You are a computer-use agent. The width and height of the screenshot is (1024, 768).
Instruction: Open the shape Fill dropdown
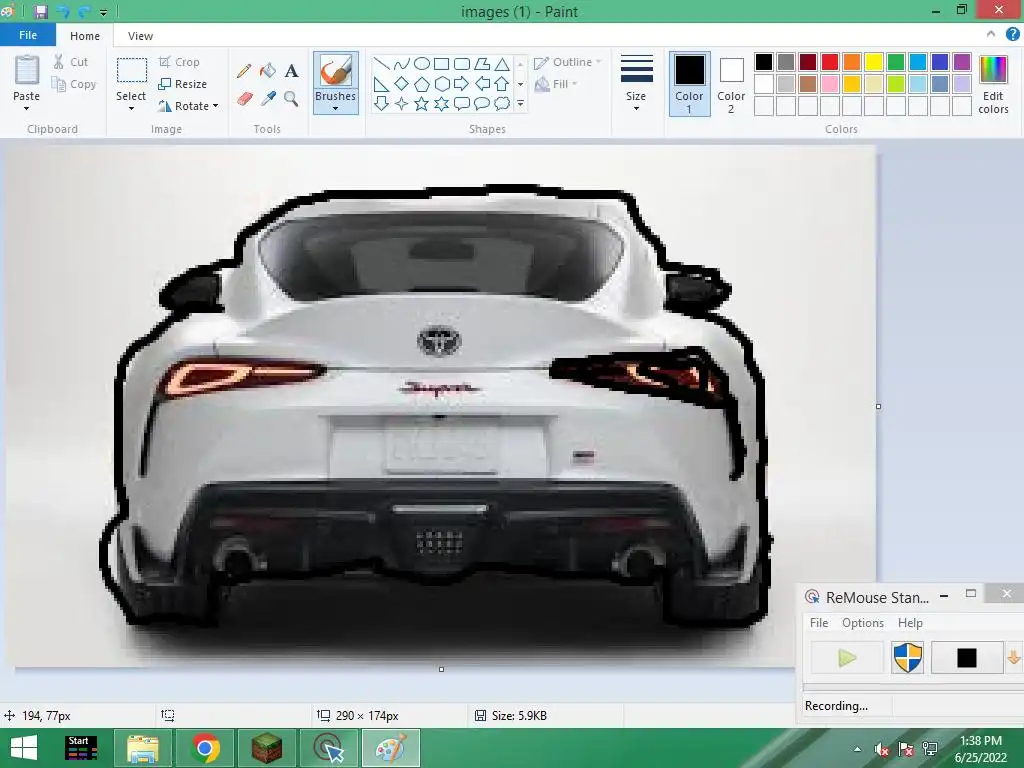[556, 84]
